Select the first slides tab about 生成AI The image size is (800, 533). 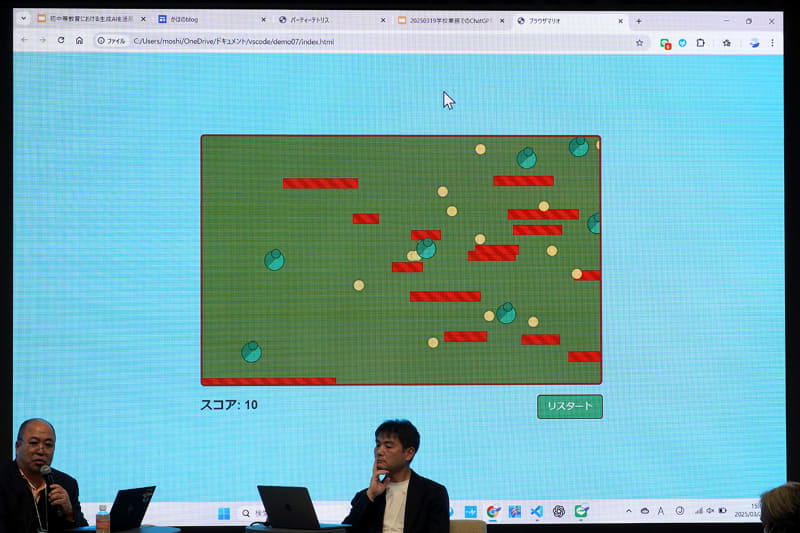(x=91, y=19)
